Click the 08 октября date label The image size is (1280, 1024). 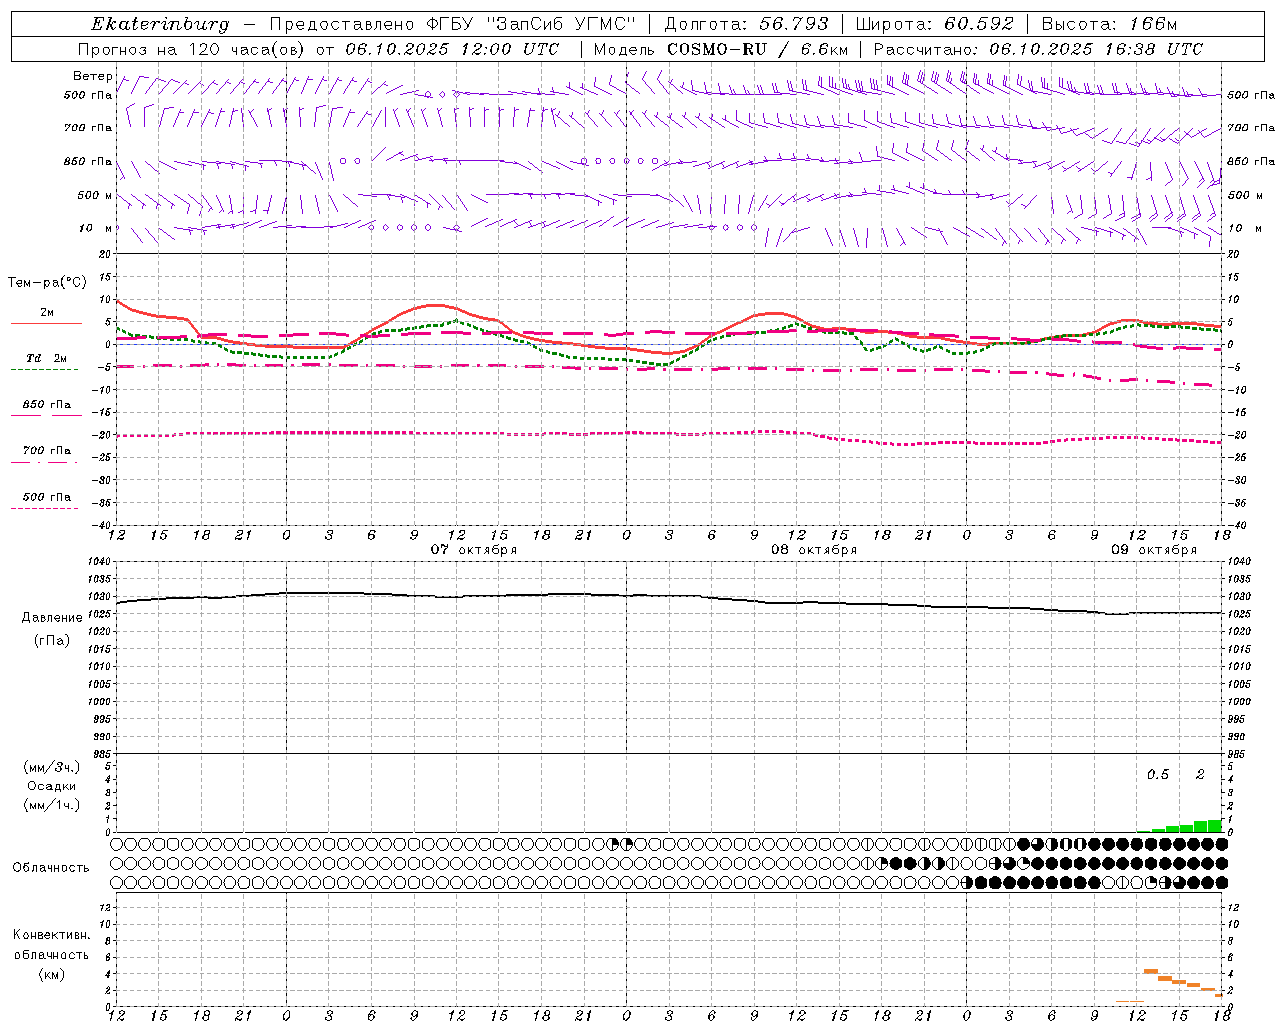pyautogui.click(x=814, y=550)
